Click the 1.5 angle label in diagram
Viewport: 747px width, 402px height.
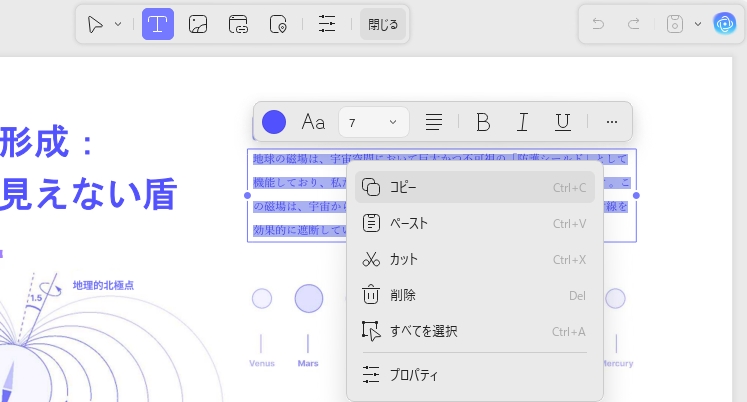click(x=36, y=298)
